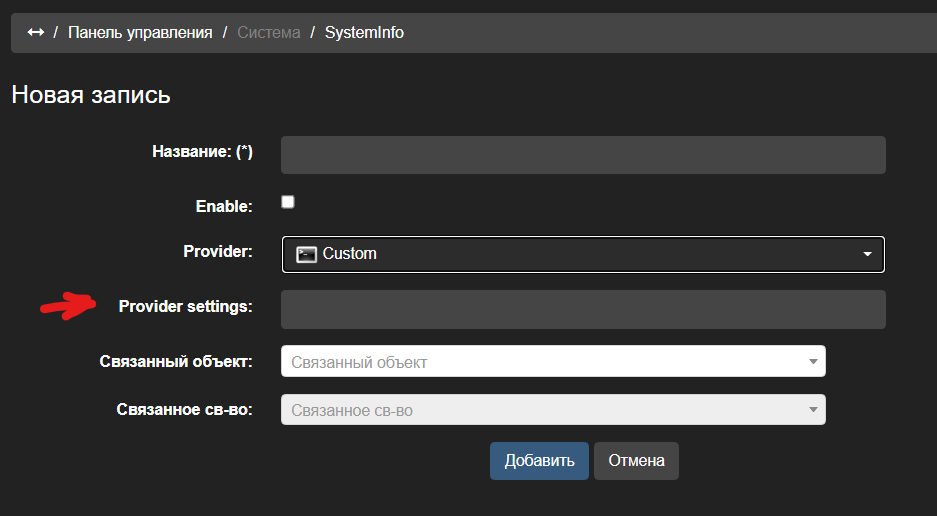Viewport: 937px width, 516px height.
Task: Click the Provider settings label
Action: tap(185, 307)
